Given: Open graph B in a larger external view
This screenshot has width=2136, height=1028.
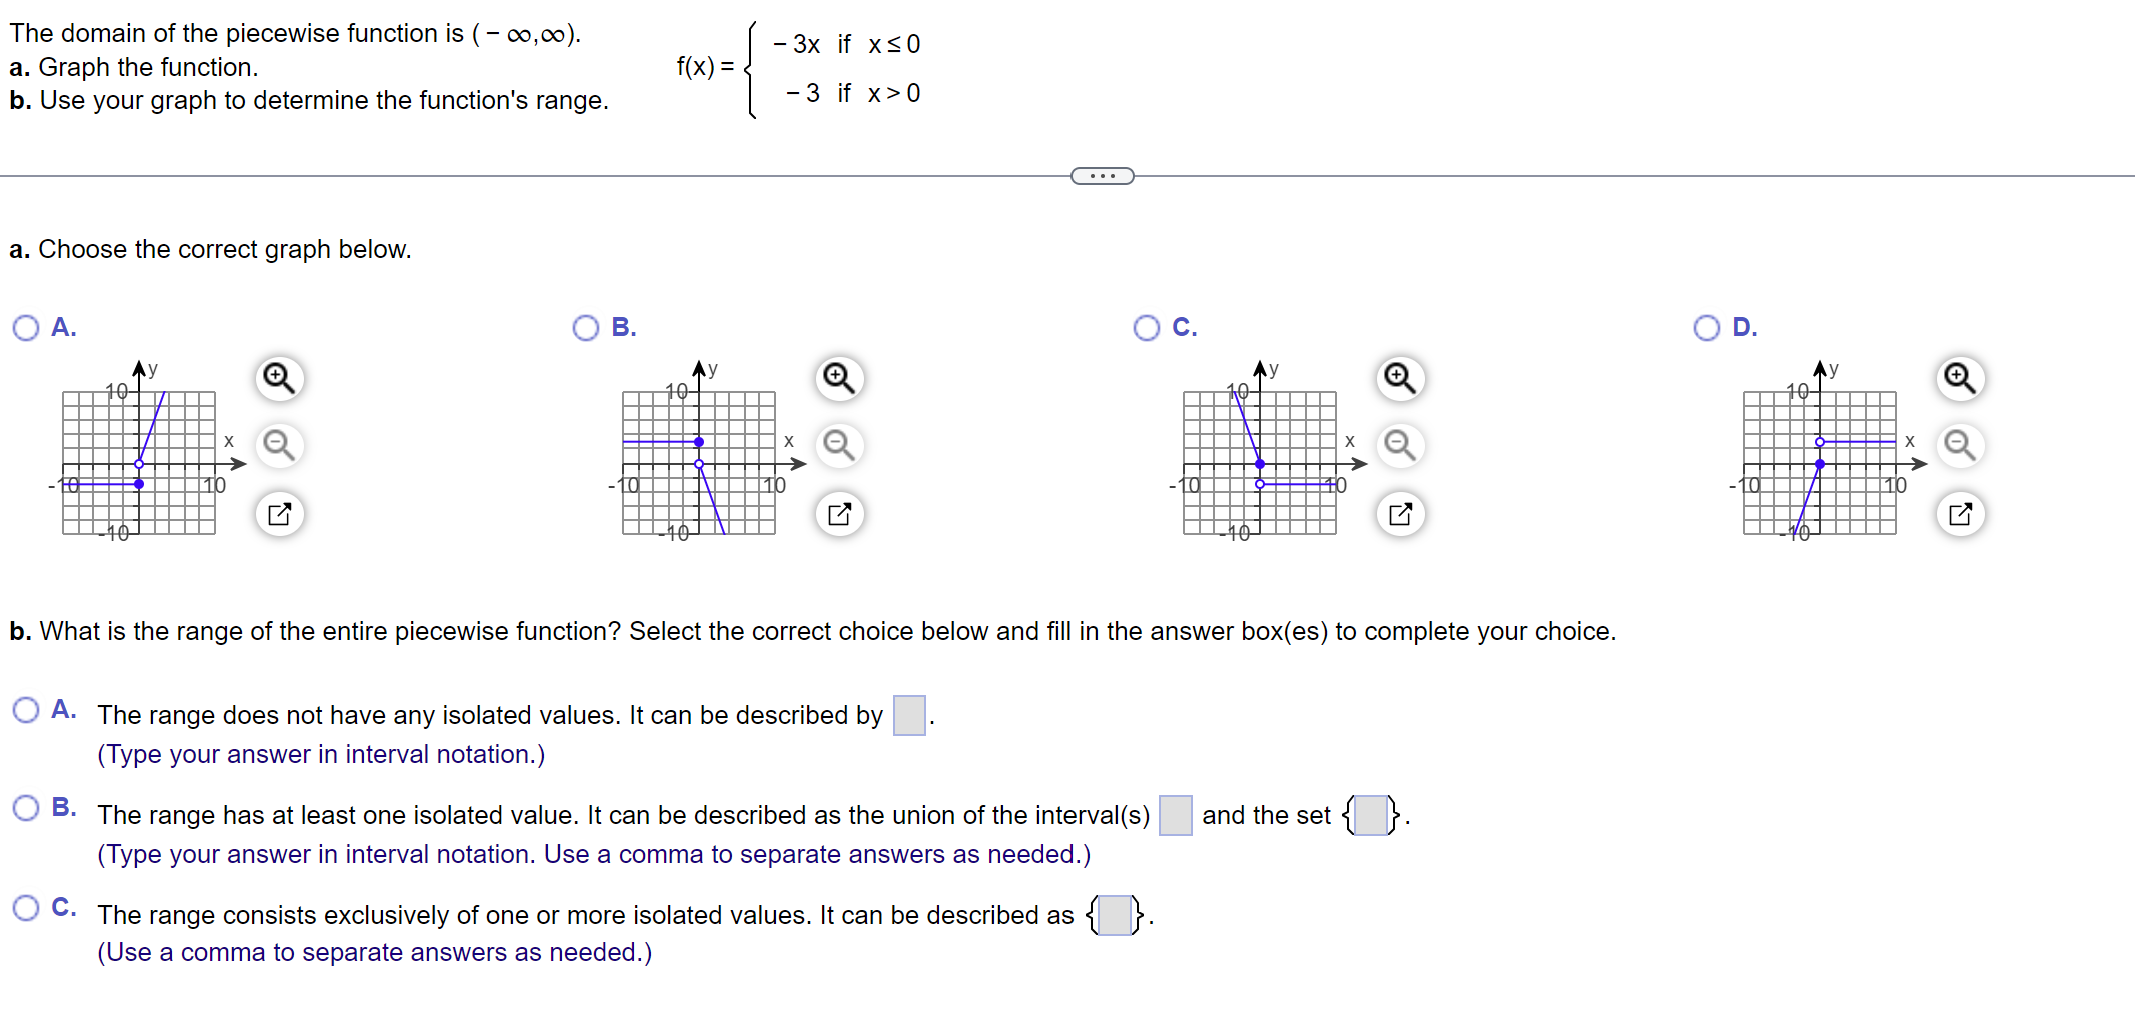Looking at the screenshot, I should click(839, 514).
